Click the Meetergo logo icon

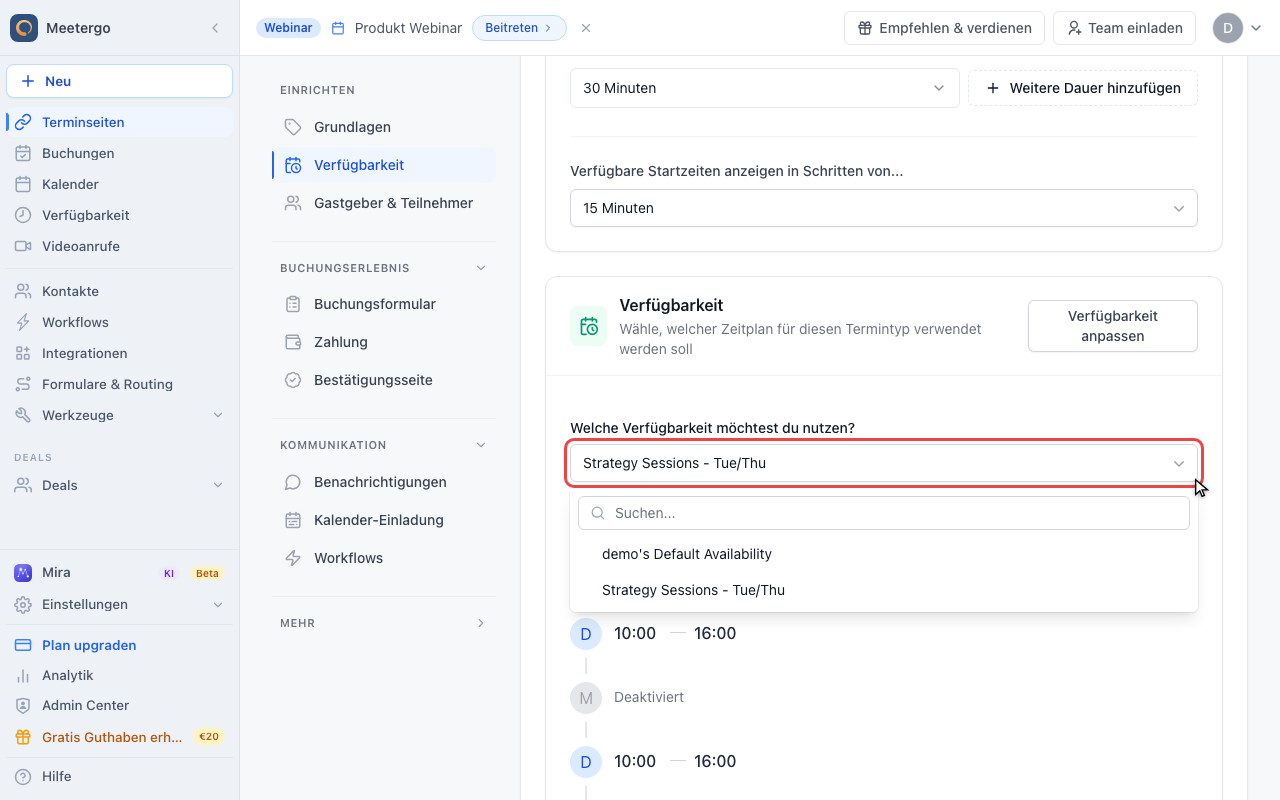(24, 28)
